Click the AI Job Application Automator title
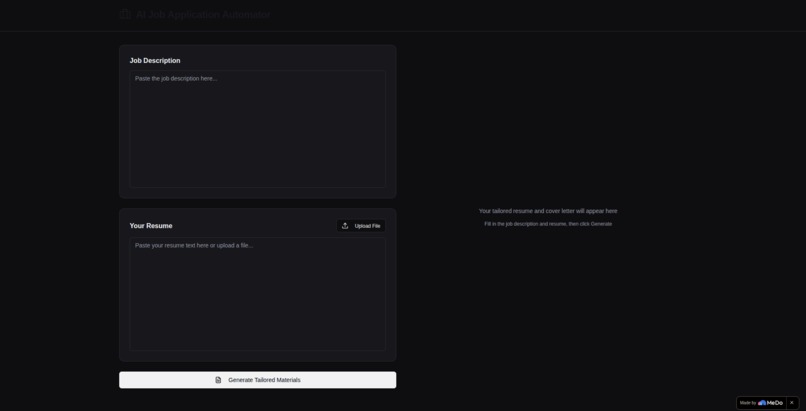Image resolution: width=806 pixels, height=411 pixels. coord(203,14)
